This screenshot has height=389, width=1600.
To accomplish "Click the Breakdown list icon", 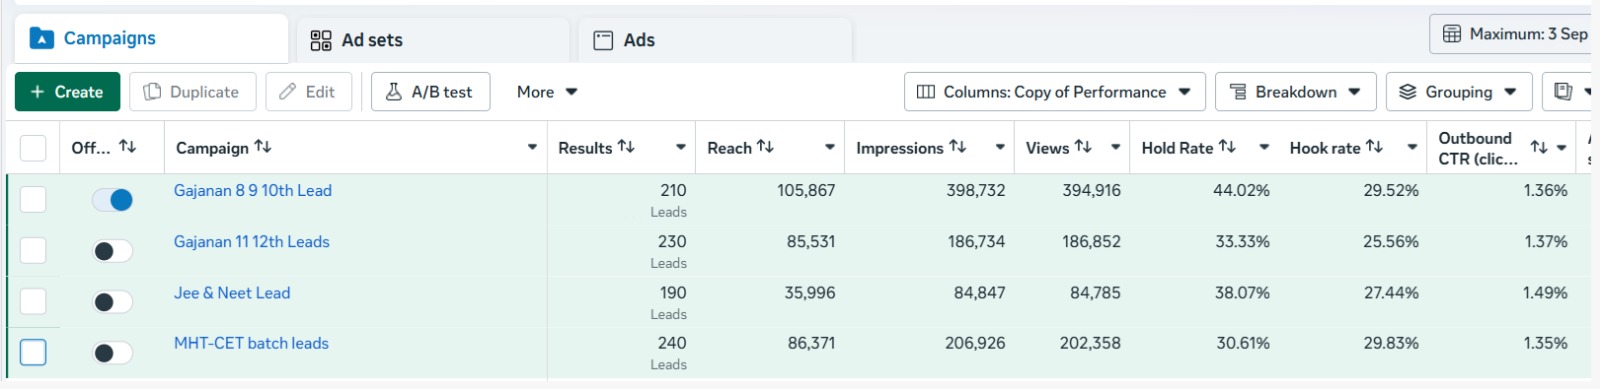I will click(1238, 92).
